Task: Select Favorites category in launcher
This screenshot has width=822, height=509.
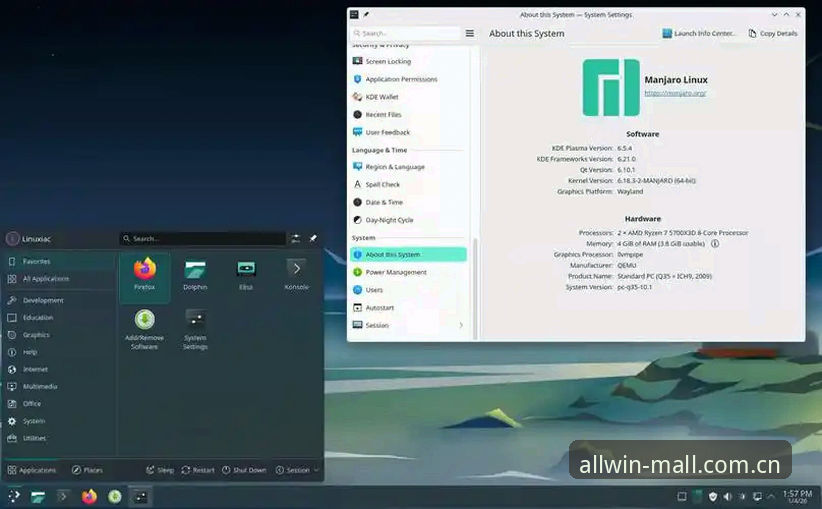Action: [x=58, y=261]
